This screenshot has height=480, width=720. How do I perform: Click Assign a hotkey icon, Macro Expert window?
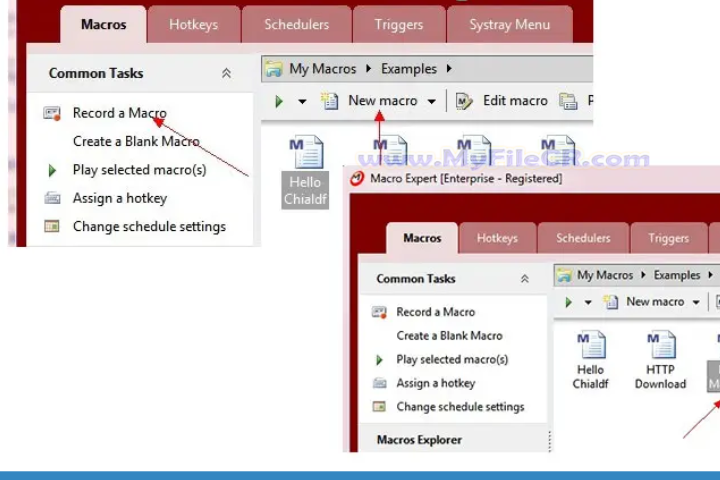380,383
